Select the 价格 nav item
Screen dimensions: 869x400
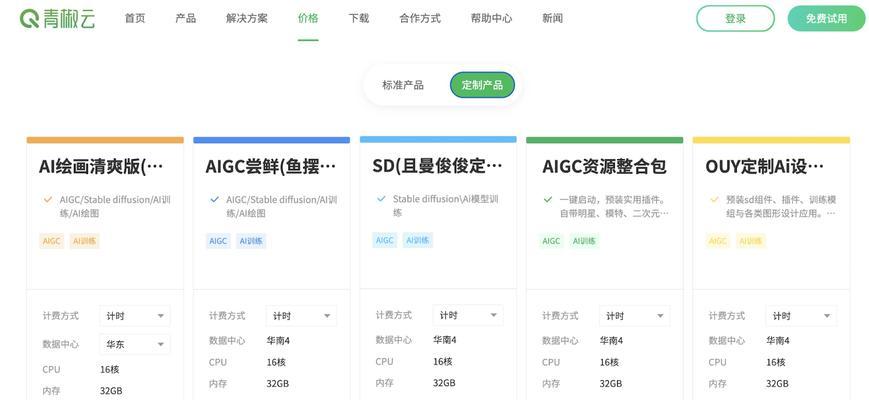[308, 18]
